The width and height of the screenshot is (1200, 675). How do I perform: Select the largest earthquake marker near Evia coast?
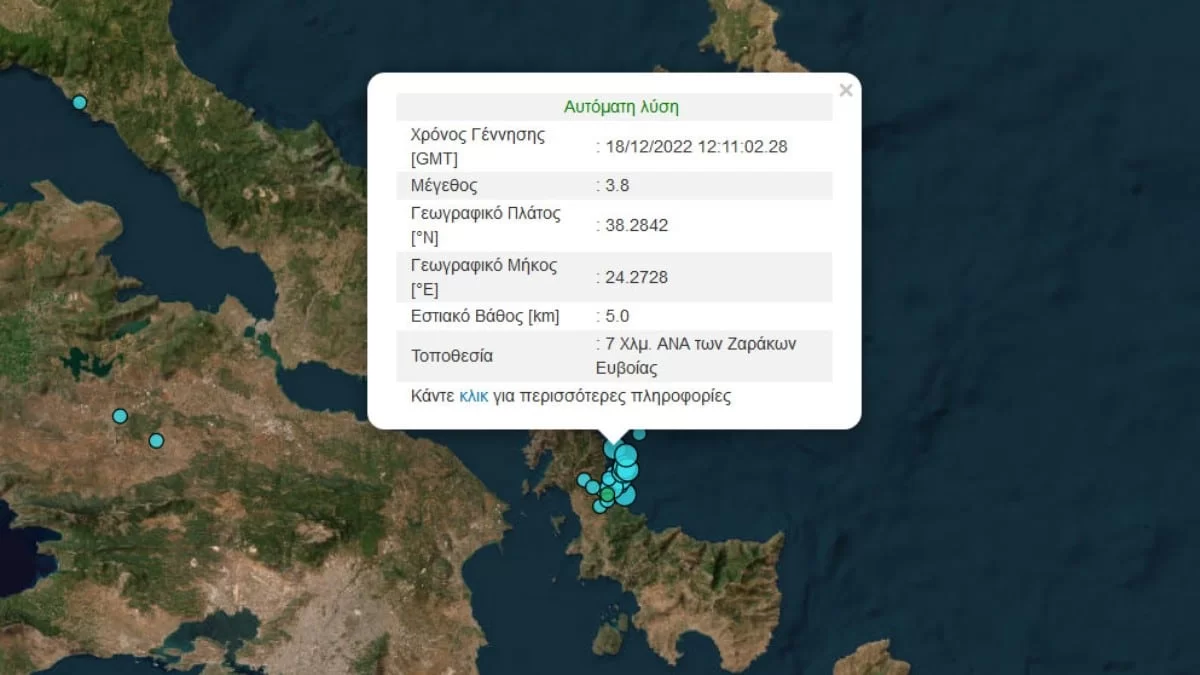click(x=625, y=457)
